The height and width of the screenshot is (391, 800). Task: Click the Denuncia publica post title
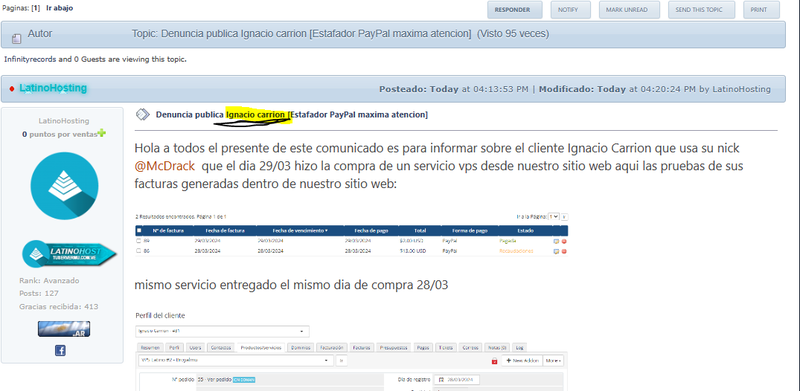coord(292,114)
